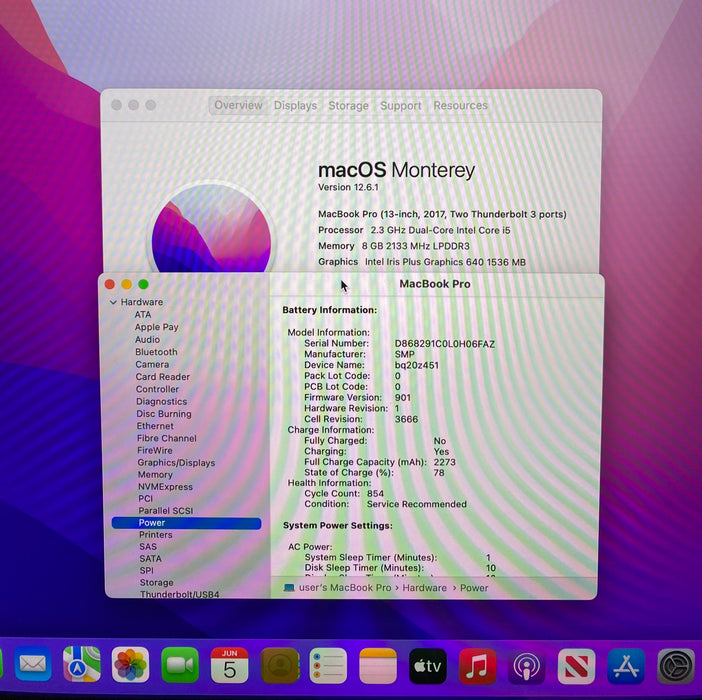Viewport: 702px width, 700px height.
Task: Launch Reminders from the Dock
Action: point(328,666)
